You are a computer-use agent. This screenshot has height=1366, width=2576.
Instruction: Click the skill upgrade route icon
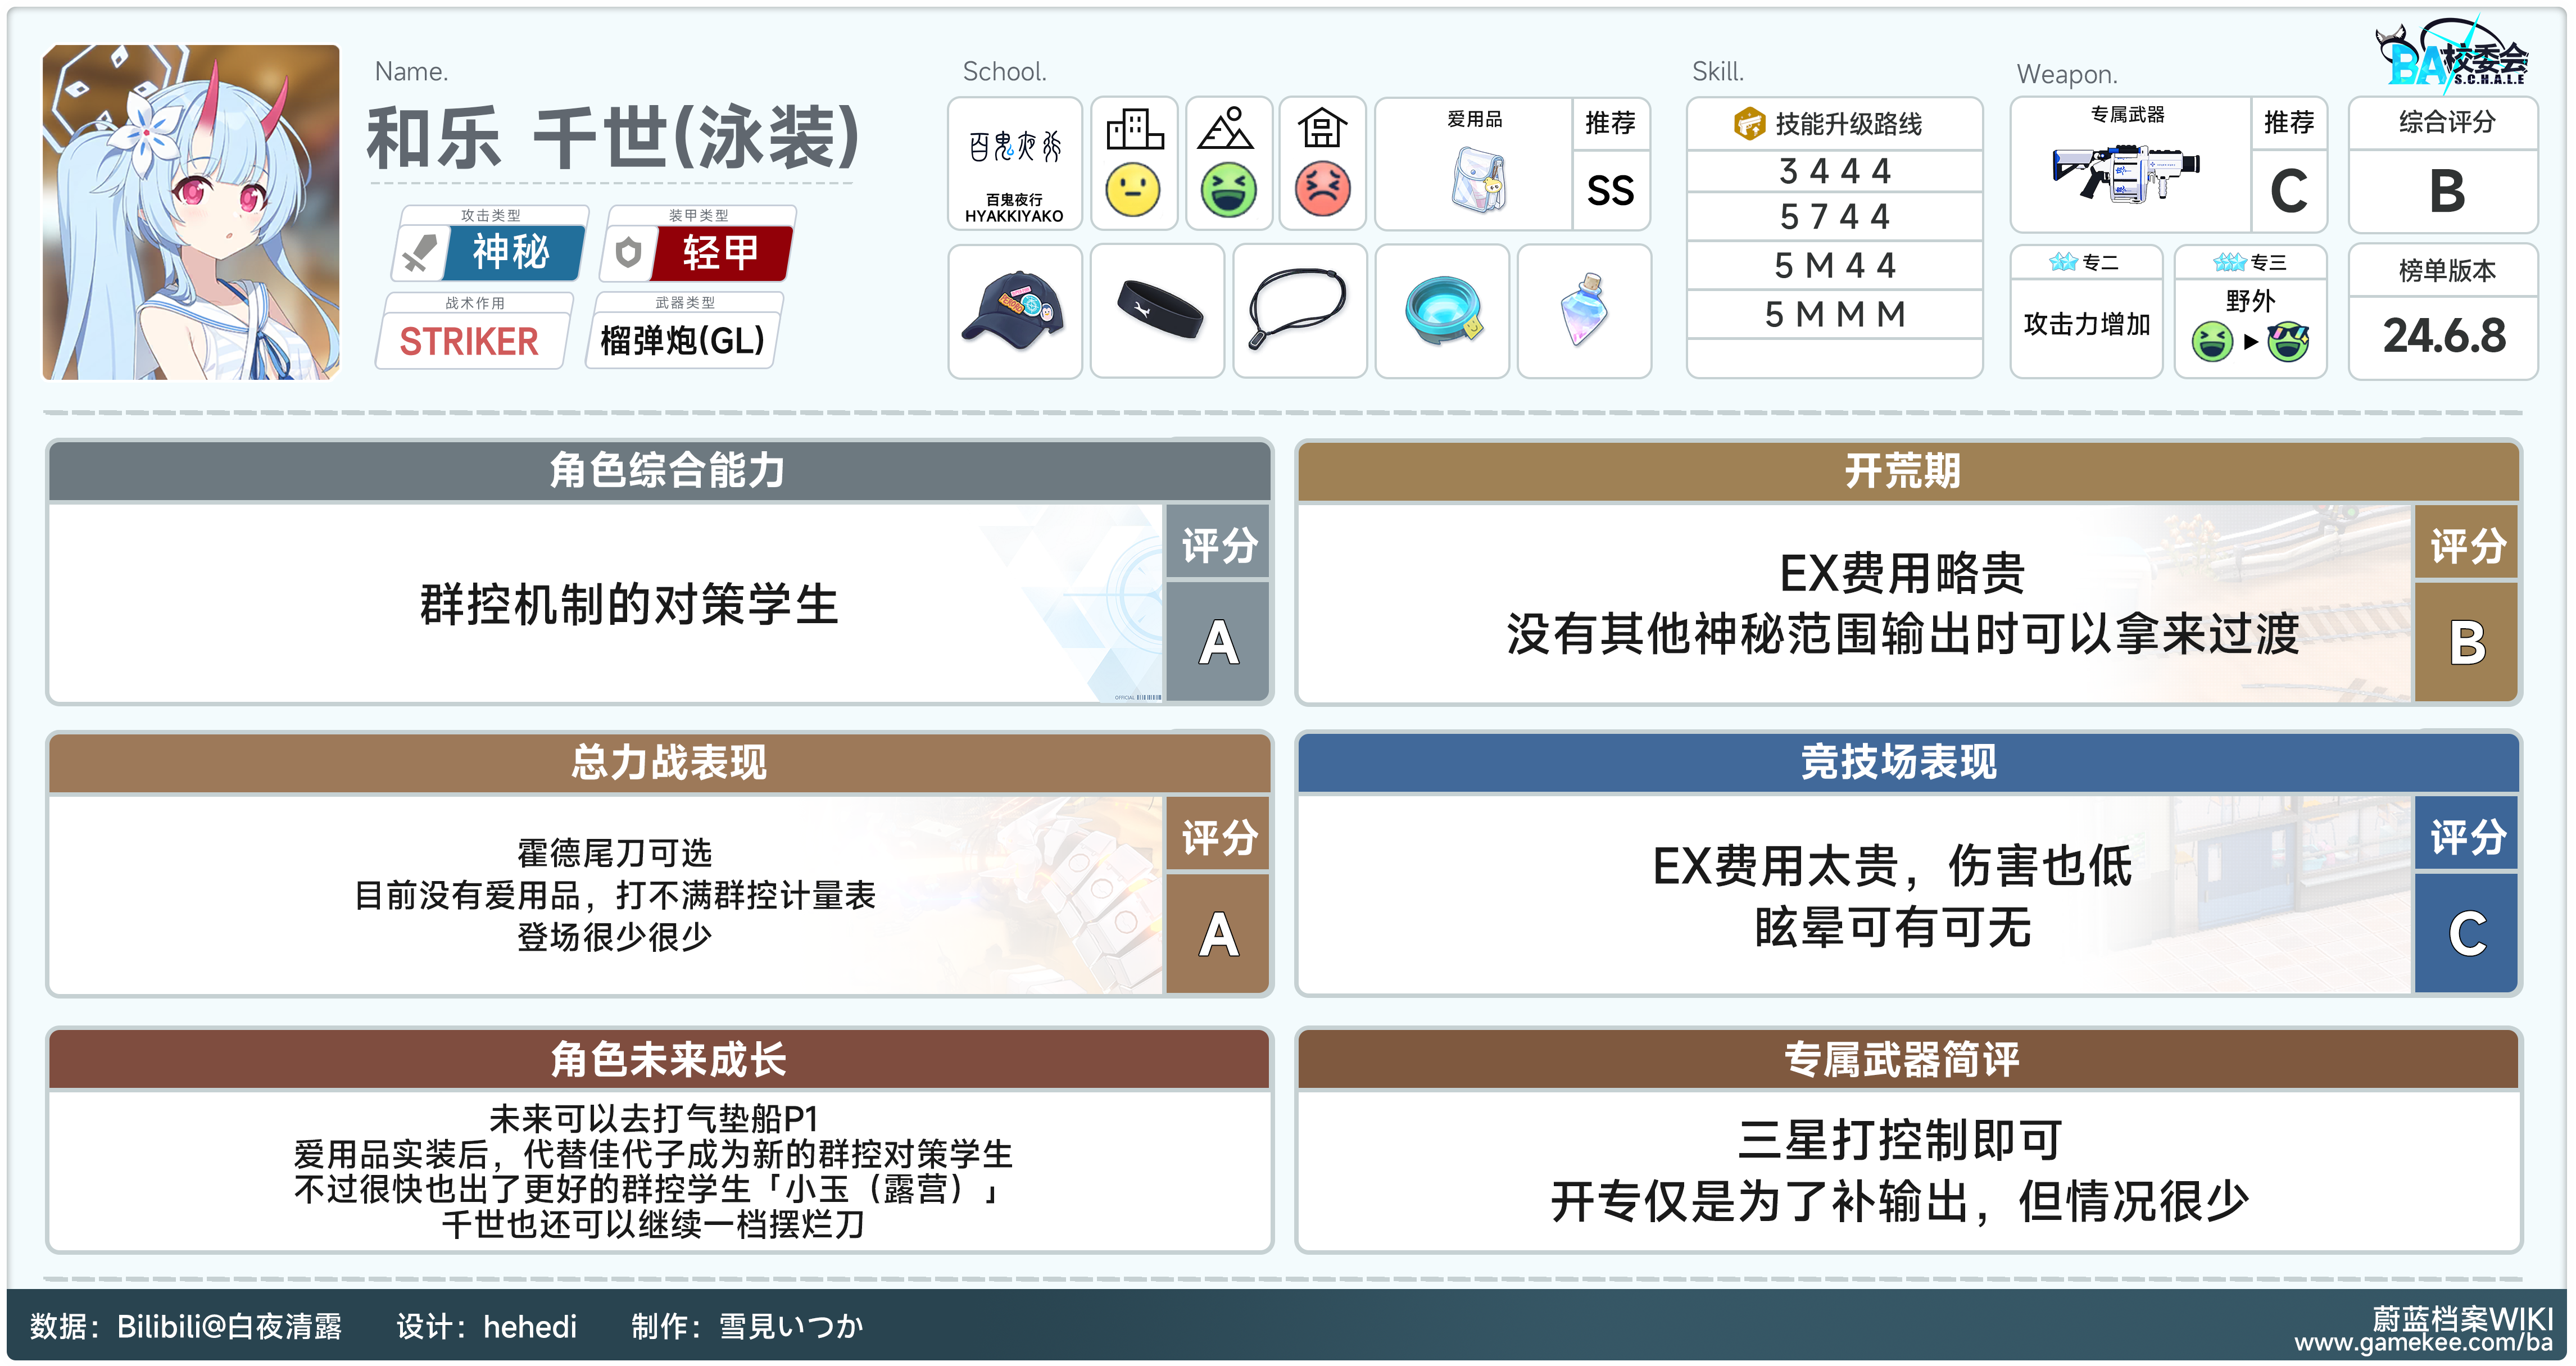pyautogui.click(x=1749, y=124)
